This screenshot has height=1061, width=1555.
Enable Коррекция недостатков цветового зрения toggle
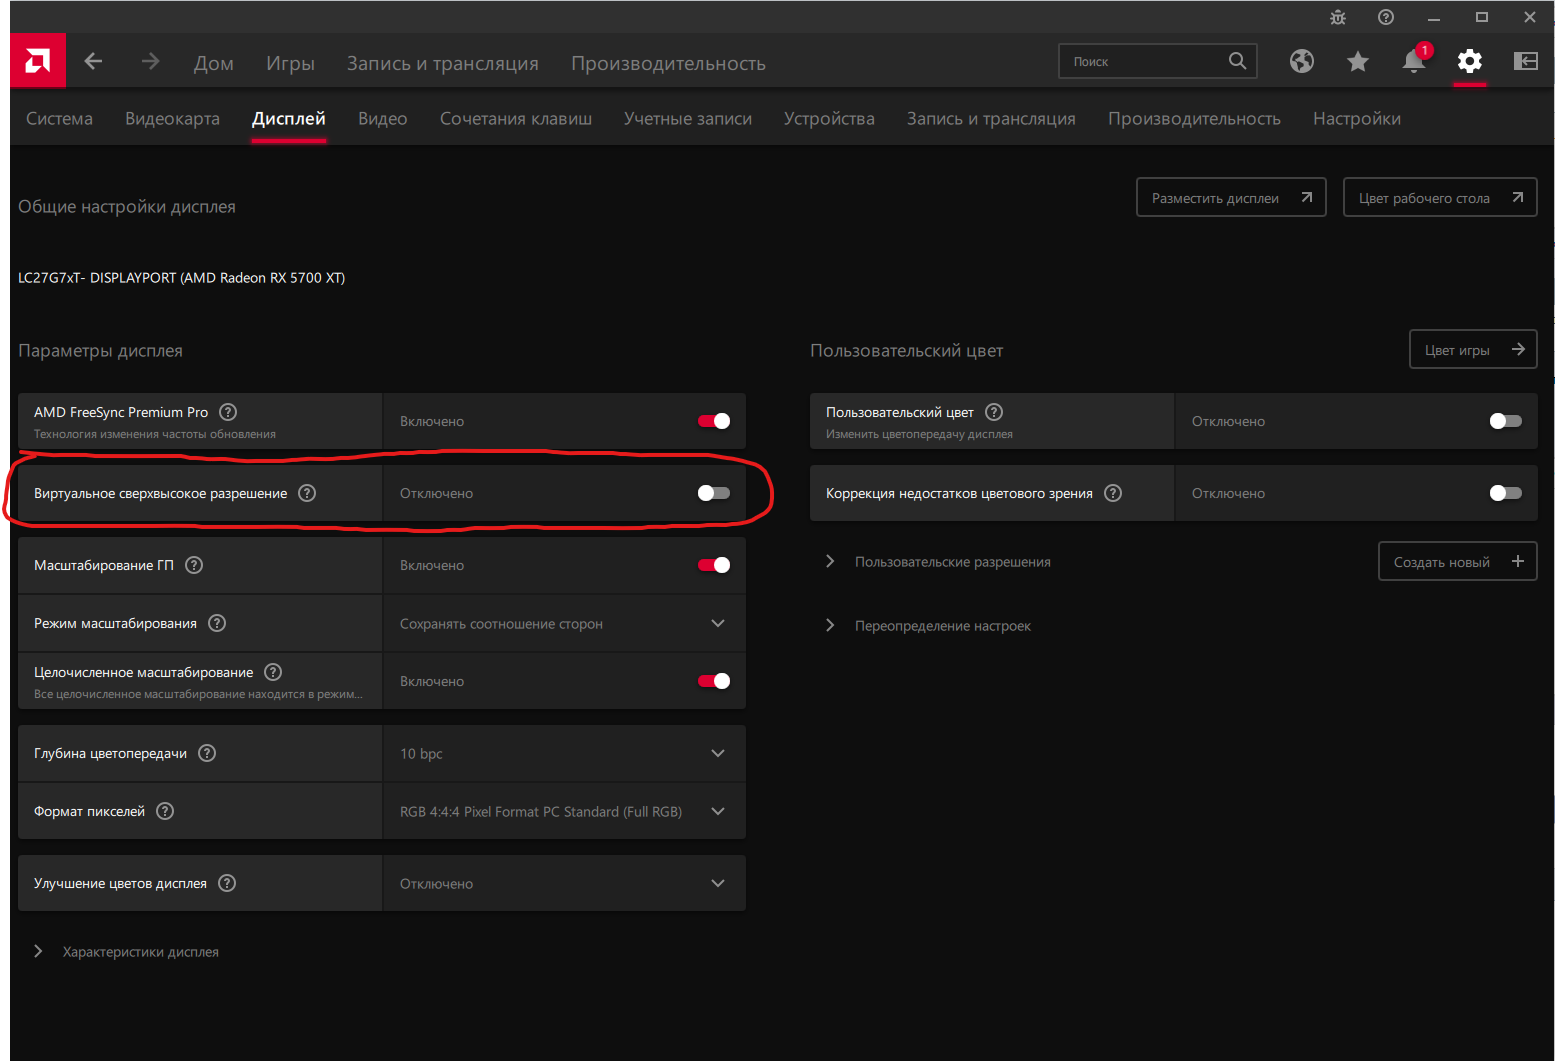pos(1506,493)
